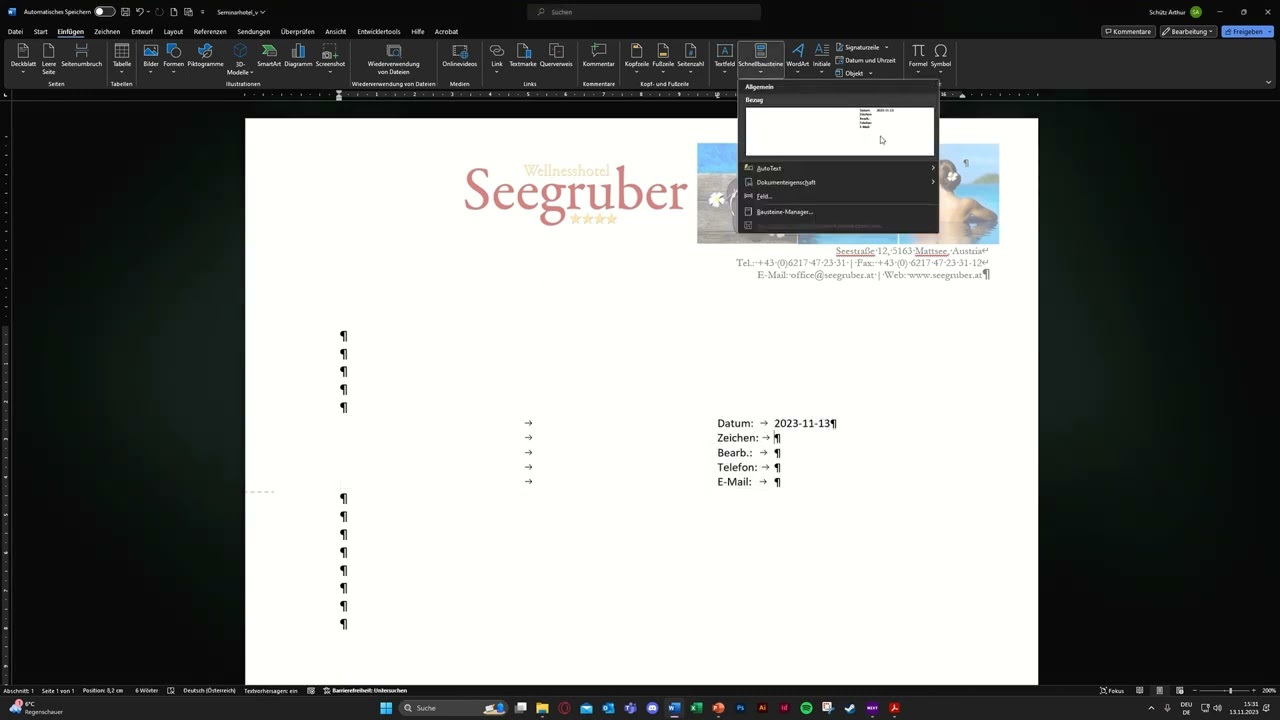1280x720 pixels.
Task: Click the save icon in title bar
Action: tap(124, 12)
